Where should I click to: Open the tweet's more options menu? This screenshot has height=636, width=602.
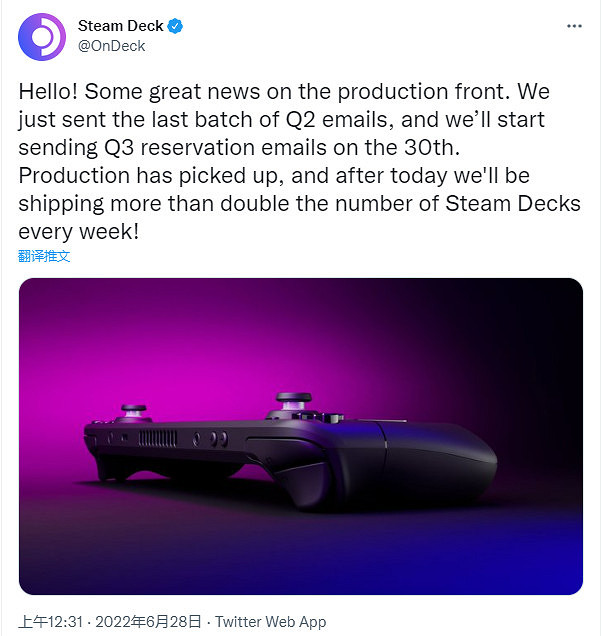click(x=574, y=25)
